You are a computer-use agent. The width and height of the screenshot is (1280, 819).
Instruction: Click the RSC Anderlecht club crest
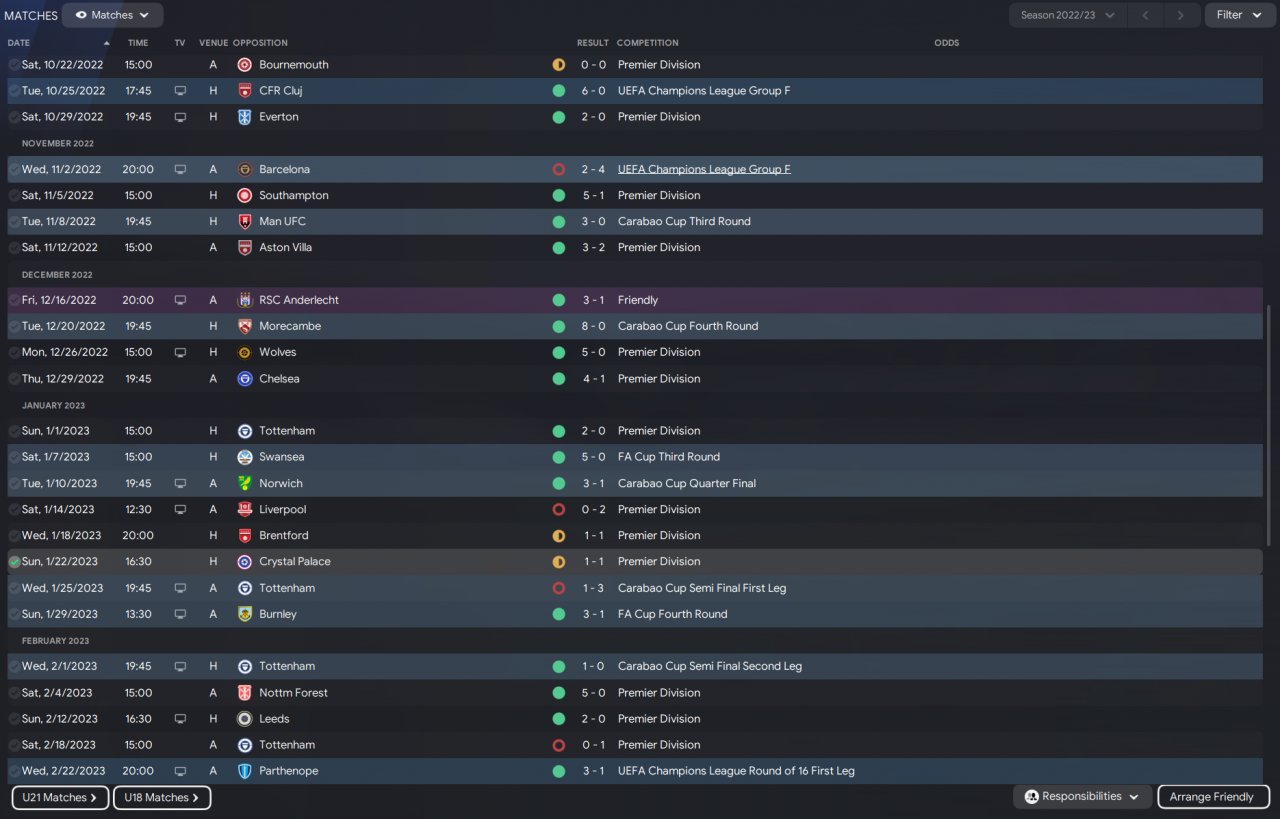[x=244, y=300]
